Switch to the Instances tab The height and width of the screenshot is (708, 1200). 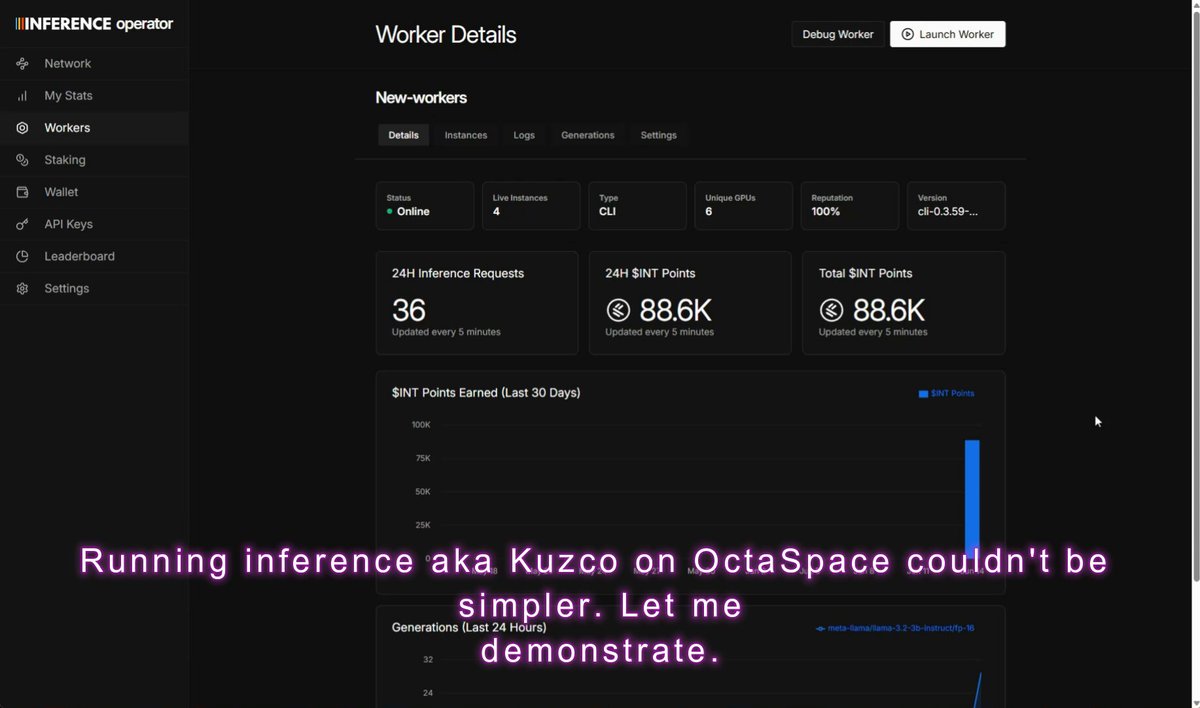tap(466, 135)
